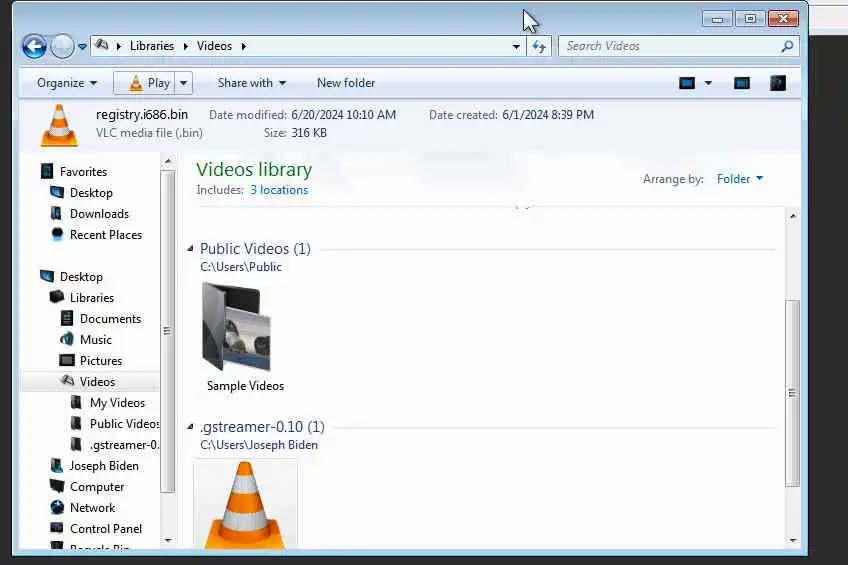
Task: Refresh the Videos folder view
Action: 539,47
